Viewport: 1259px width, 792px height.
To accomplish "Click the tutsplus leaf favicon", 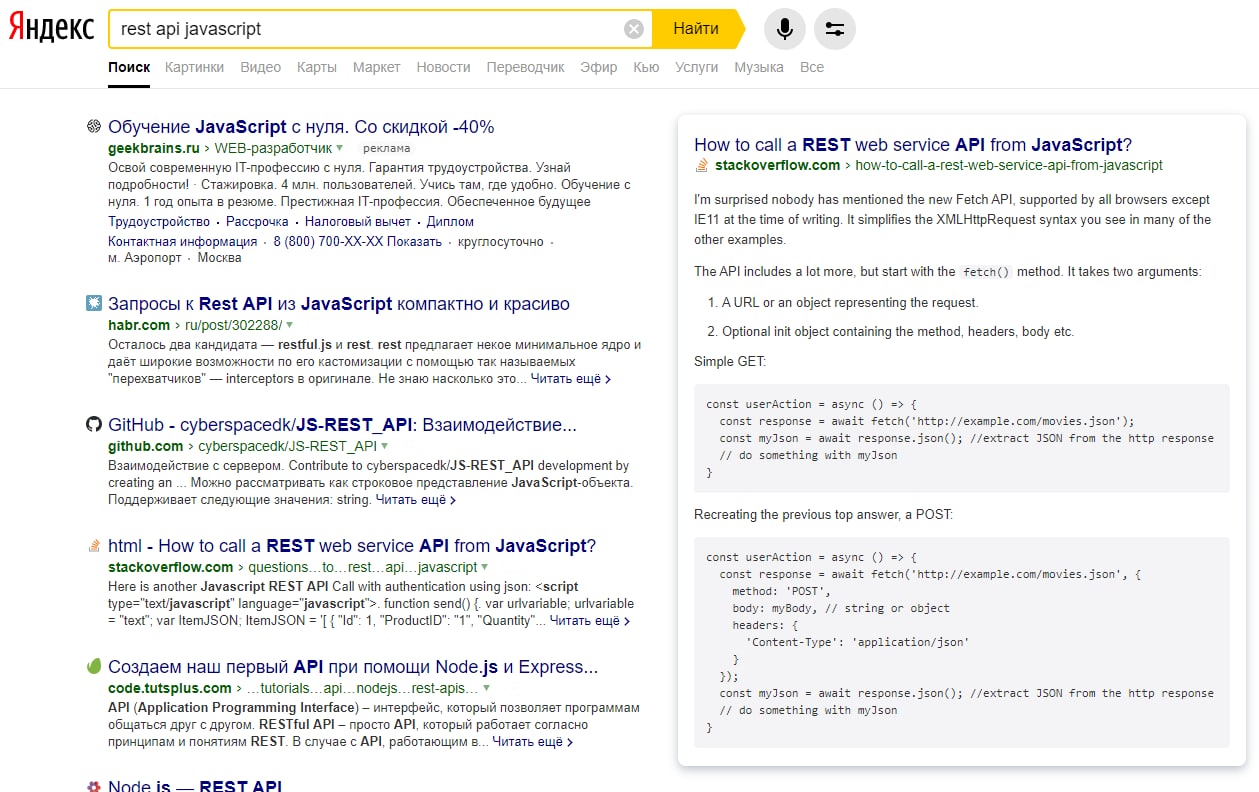I will pos(94,666).
